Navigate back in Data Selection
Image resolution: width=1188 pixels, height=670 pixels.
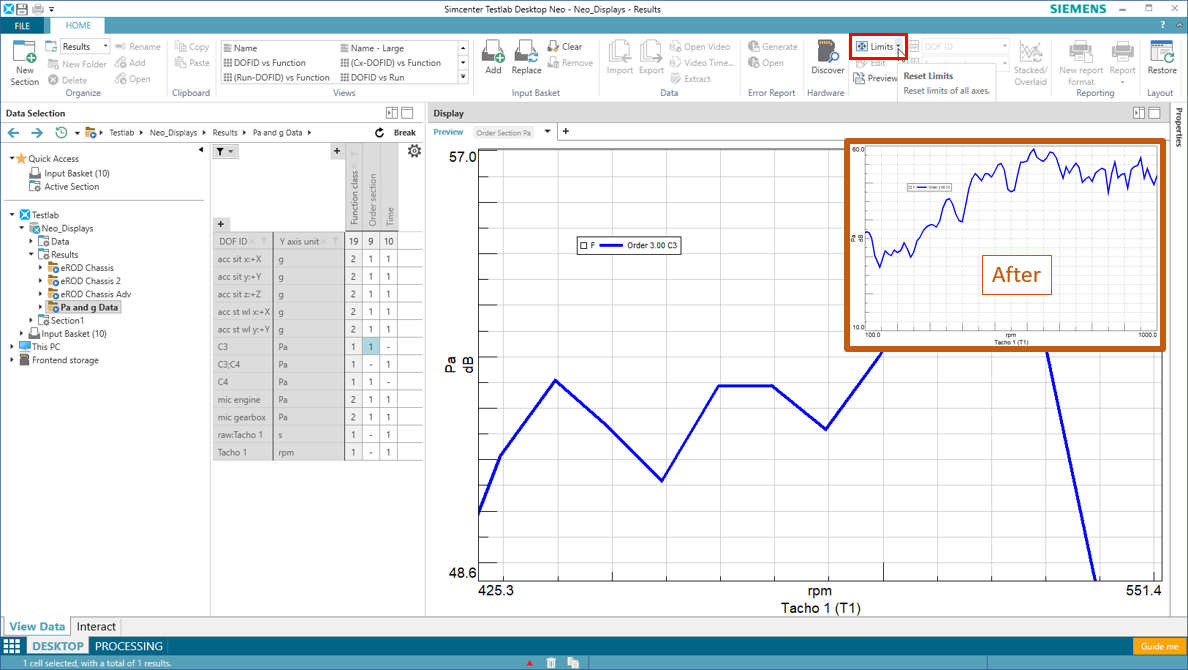[14, 133]
